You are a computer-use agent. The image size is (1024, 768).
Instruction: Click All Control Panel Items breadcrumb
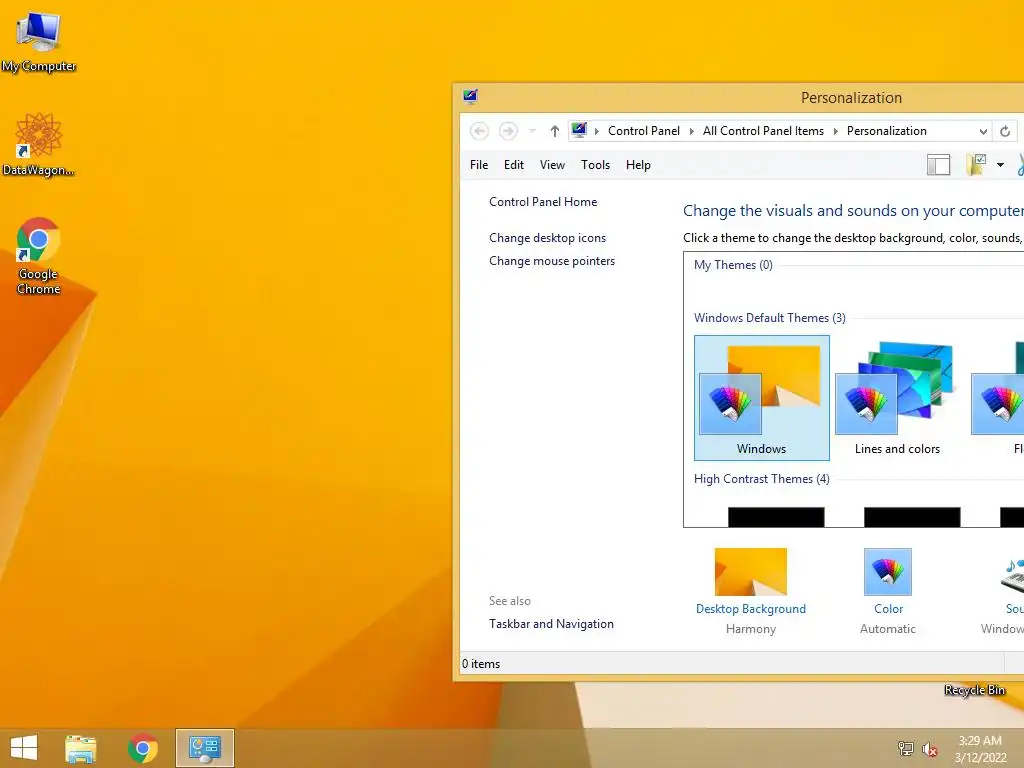coord(763,131)
